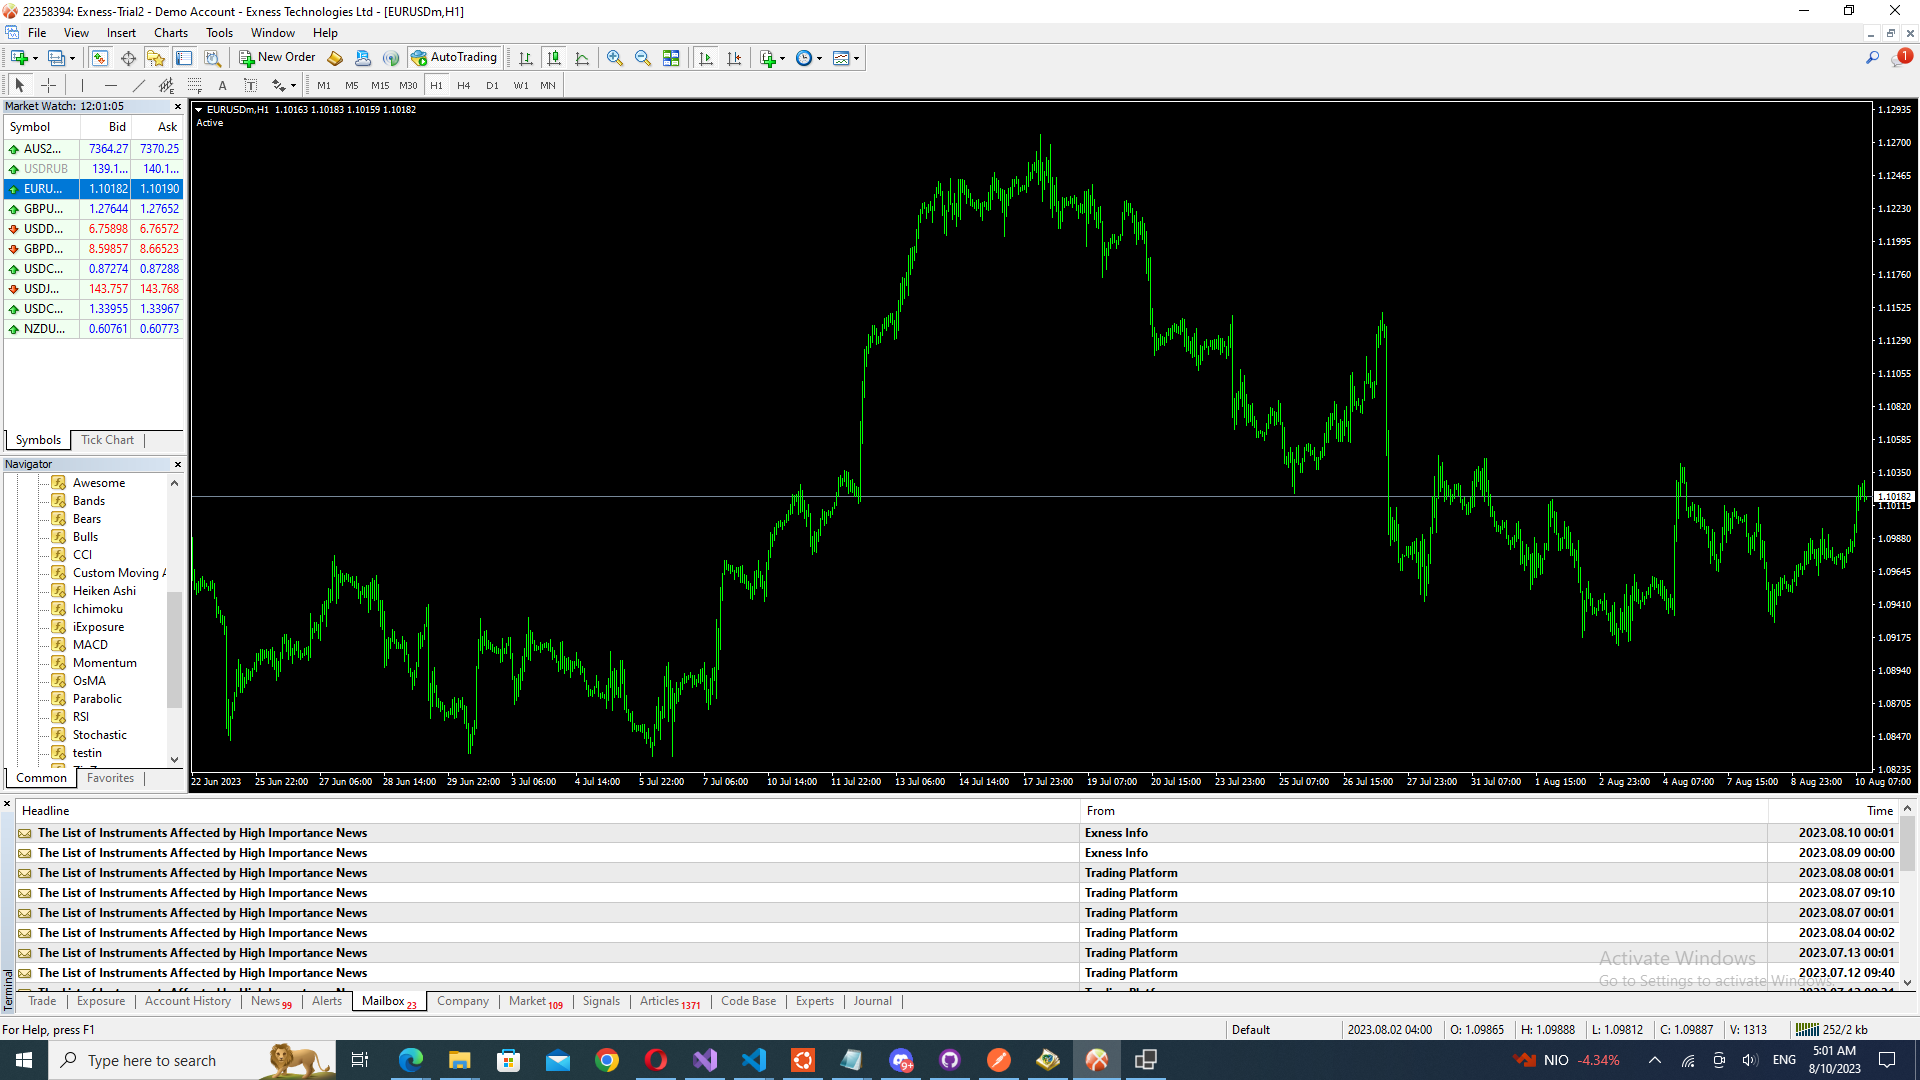
Task: Click the Tile Windows icon
Action: [x=671, y=58]
